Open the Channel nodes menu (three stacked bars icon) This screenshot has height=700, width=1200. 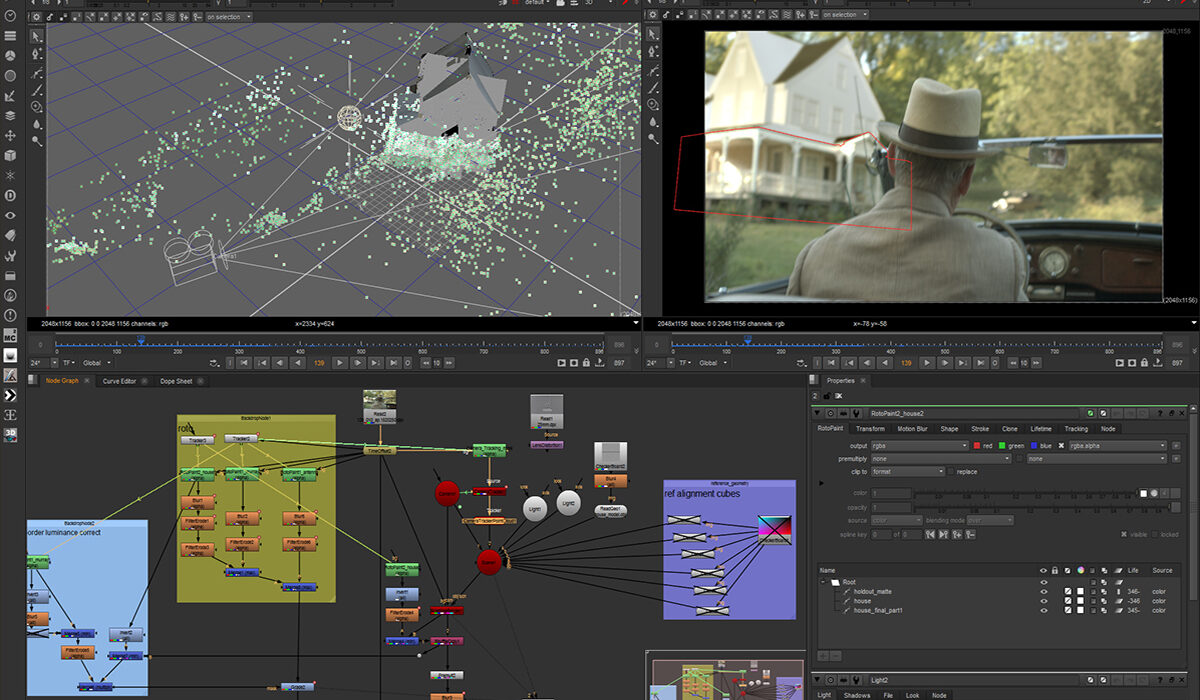pos(10,35)
